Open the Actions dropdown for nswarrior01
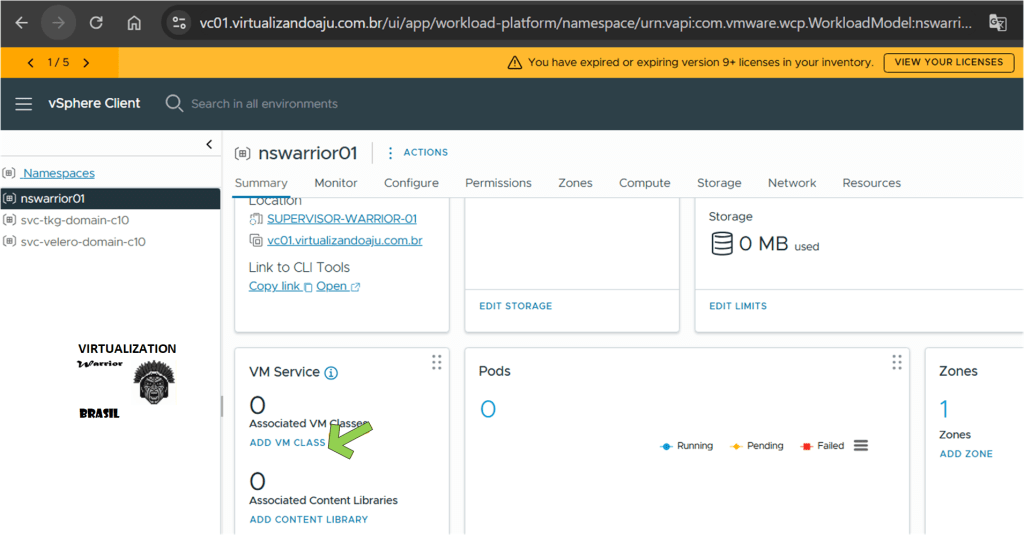Image resolution: width=1024 pixels, height=535 pixels. (x=417, y=153)
